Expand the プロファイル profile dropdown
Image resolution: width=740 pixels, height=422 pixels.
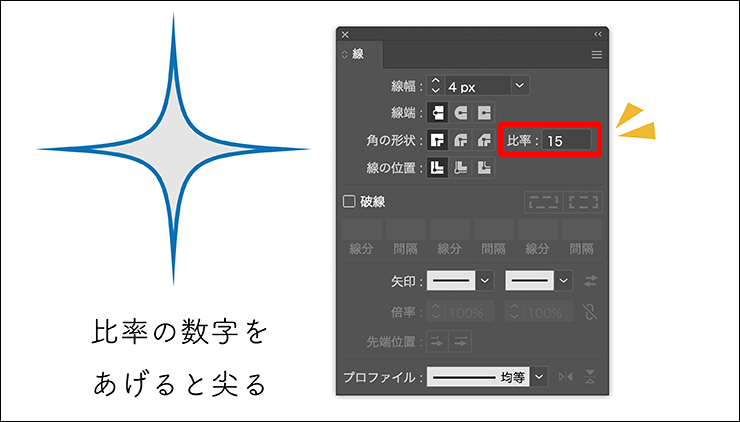[540, 377]
